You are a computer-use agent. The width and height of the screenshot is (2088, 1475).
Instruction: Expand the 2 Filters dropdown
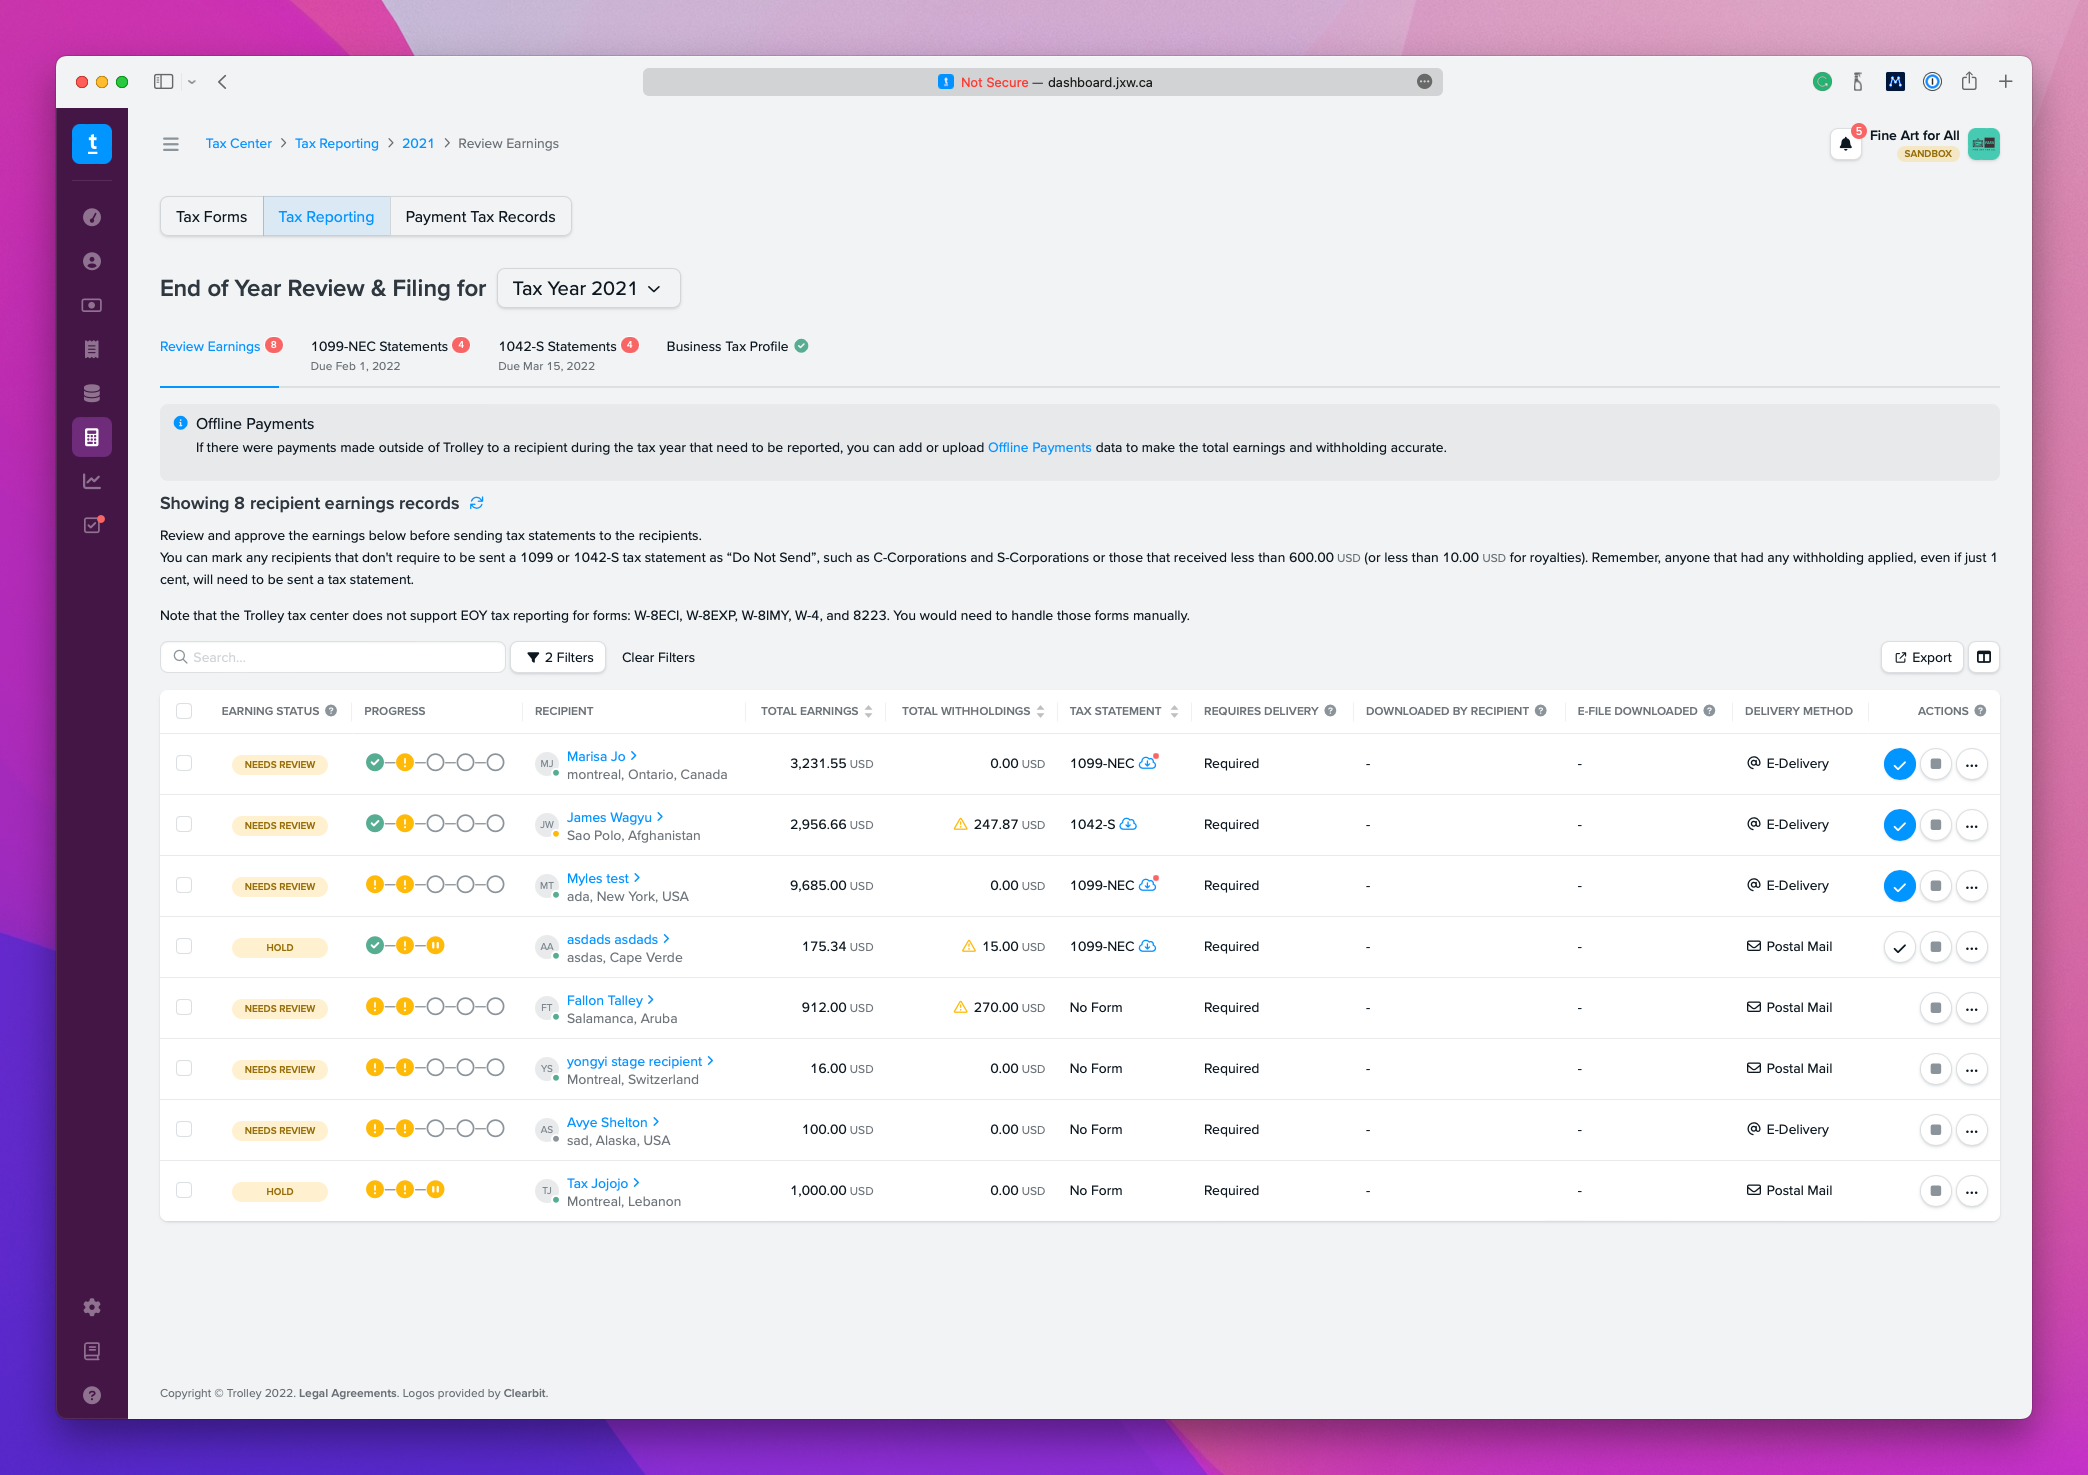[559, 657]
